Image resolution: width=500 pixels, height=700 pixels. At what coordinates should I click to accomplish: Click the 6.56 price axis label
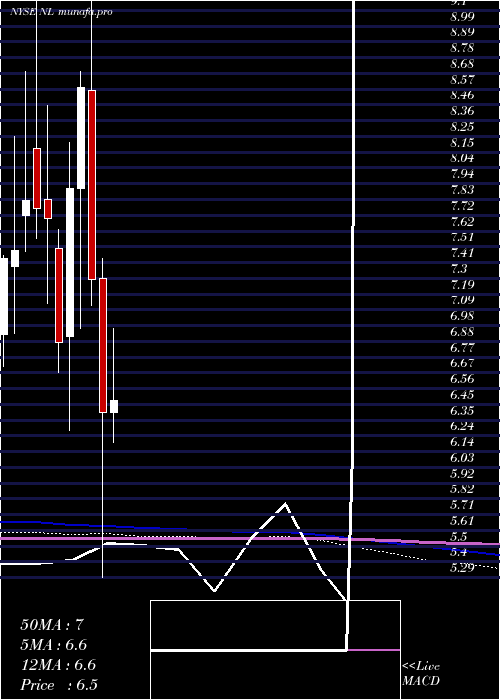tap(462, 379)
